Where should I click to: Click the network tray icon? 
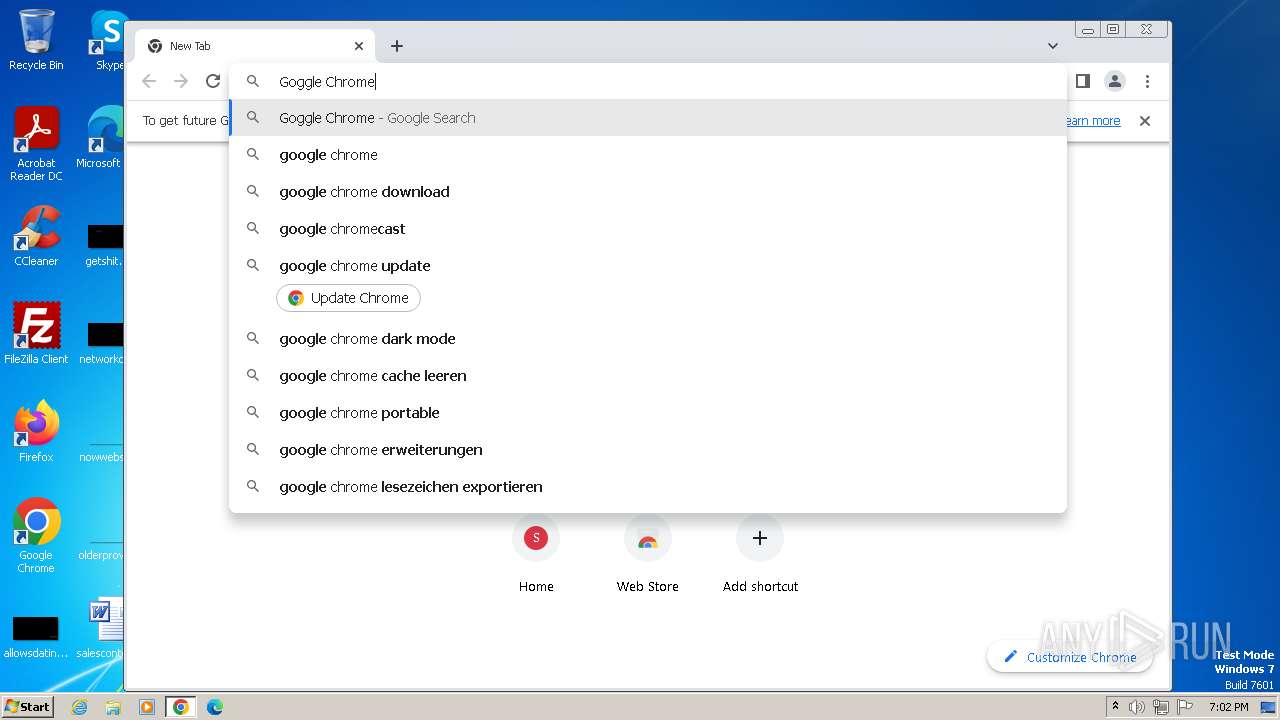point(1161,707)
